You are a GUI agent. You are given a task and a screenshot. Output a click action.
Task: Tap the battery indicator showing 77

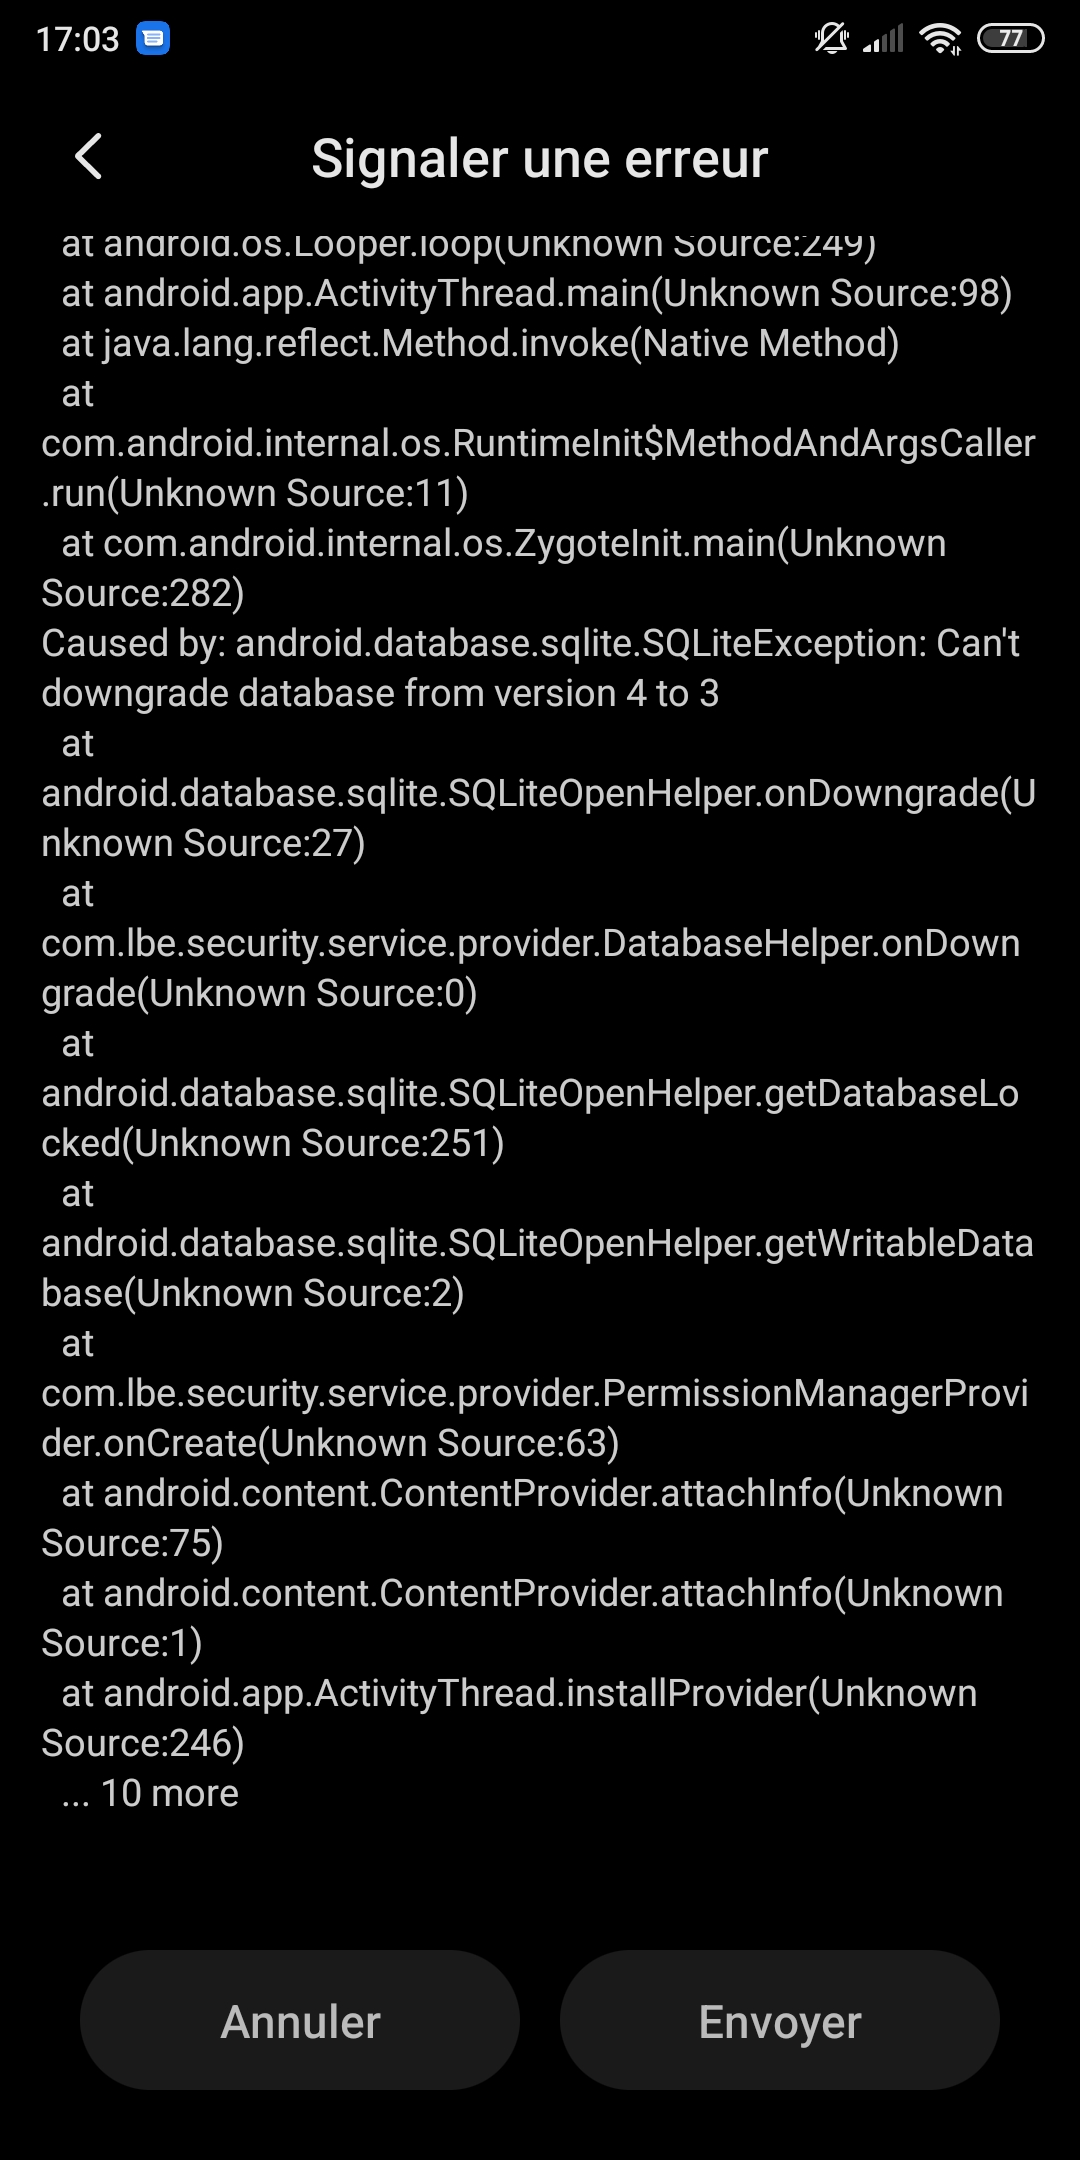pyautogui.click(x=1010, y=38)
